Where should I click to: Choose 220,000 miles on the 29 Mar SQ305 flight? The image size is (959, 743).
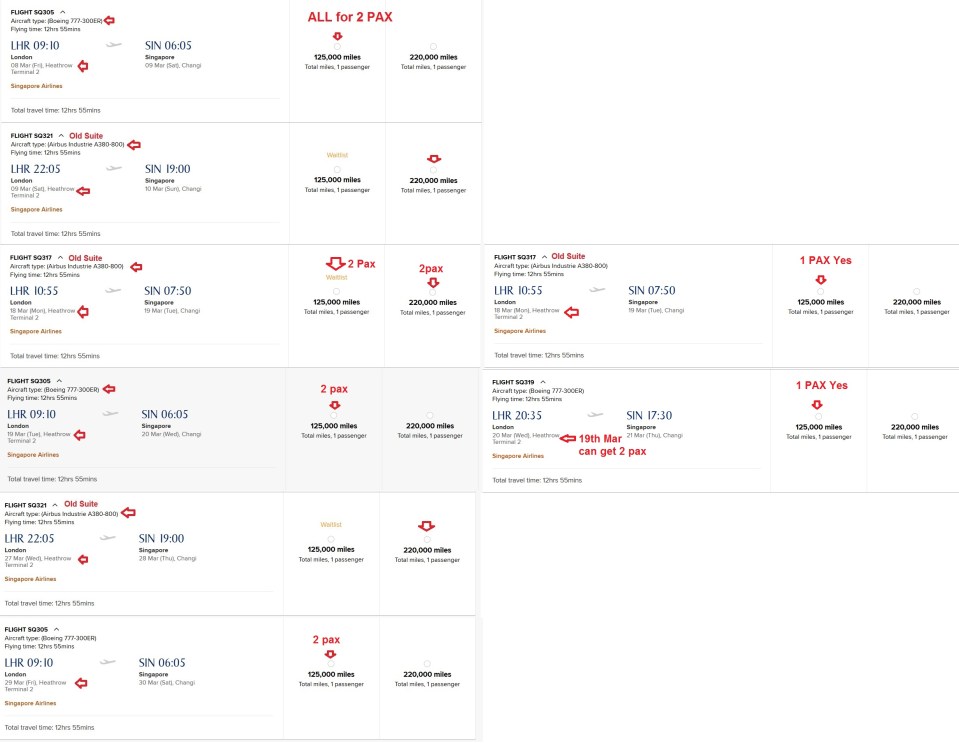click(427, 663)
